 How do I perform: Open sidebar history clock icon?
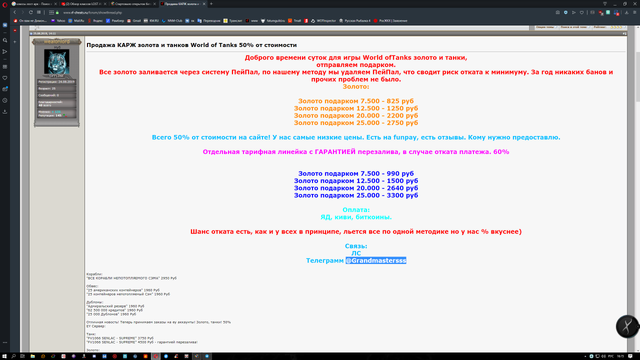coord(5,100)
